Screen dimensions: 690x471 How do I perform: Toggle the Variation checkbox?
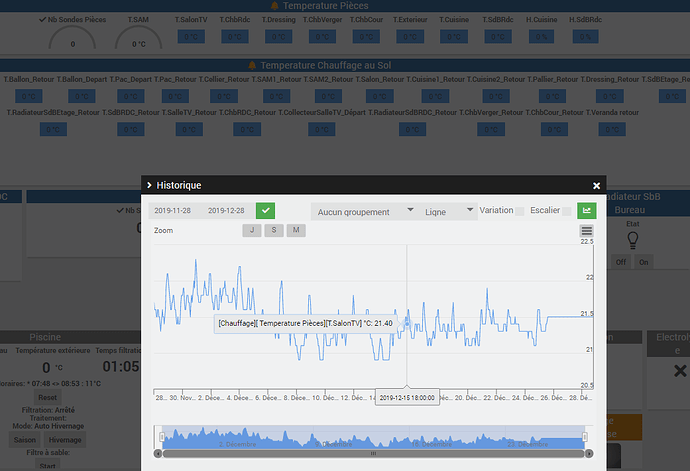click(520, 211)
